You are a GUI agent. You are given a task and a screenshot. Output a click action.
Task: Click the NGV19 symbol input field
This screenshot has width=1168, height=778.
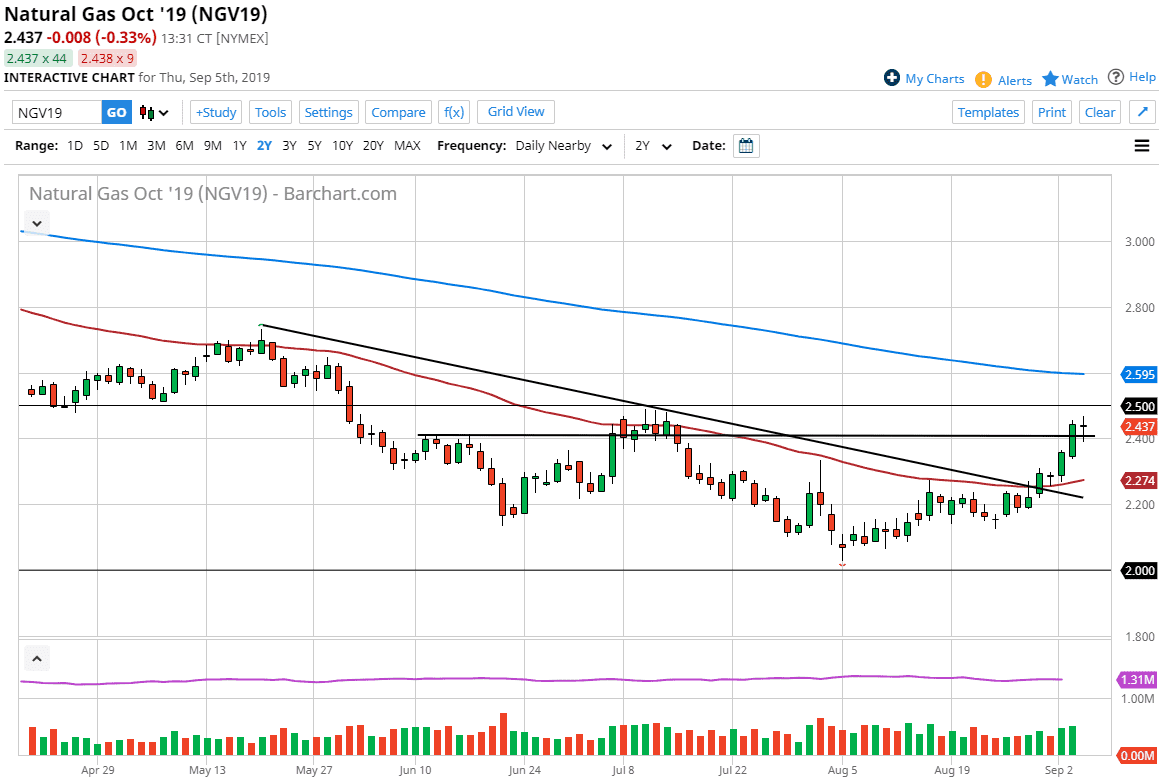57,113
